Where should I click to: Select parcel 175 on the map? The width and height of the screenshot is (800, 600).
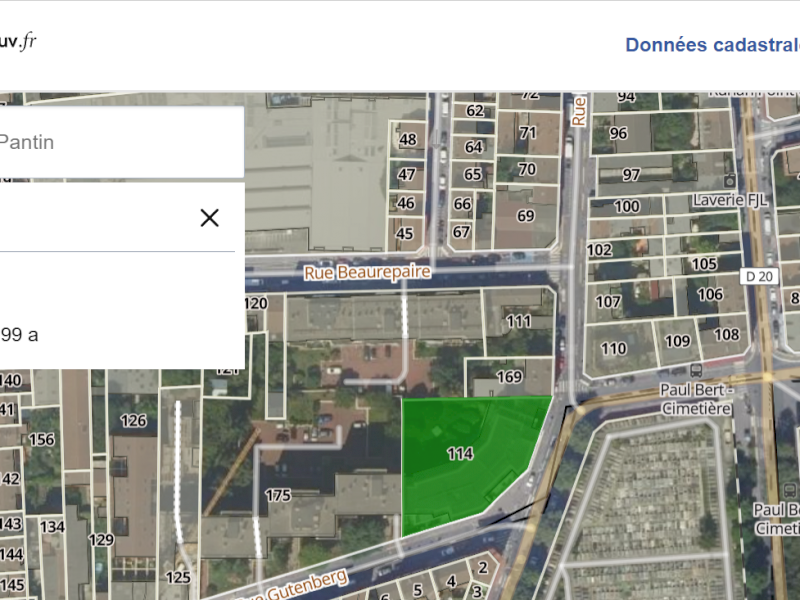(278, 496)
